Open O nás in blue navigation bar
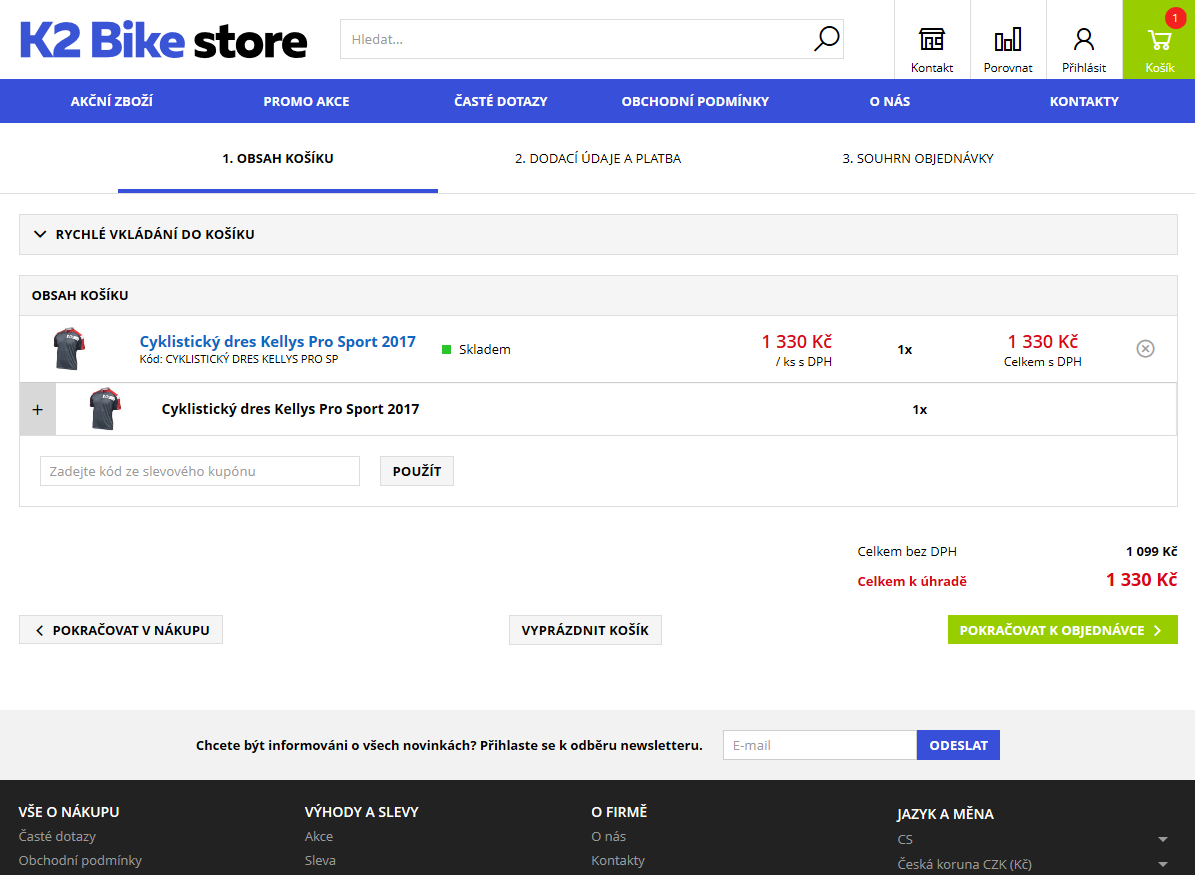This screenshot has height=875, width=1195. [889, 101]
